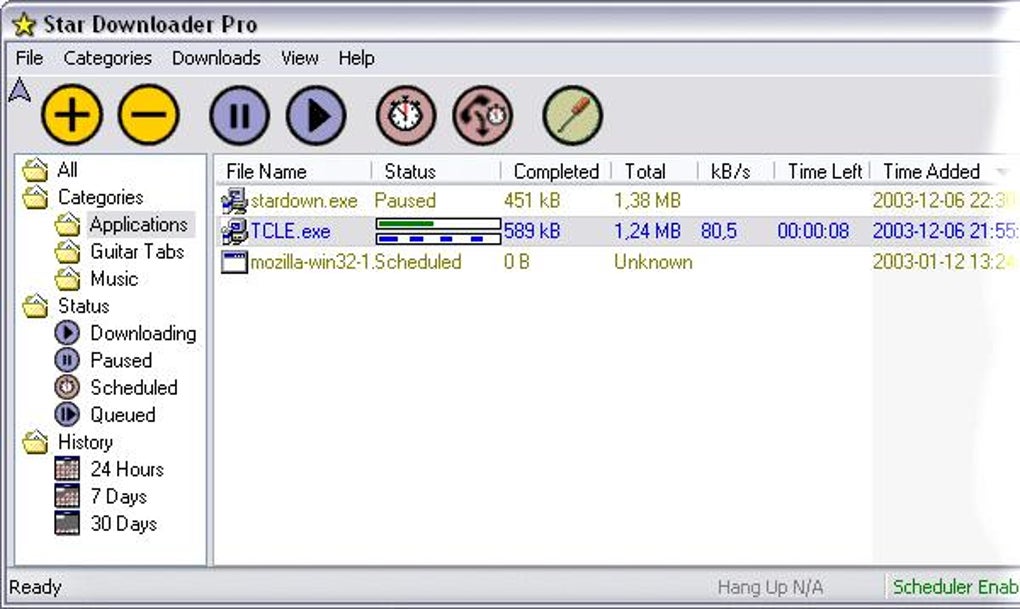Pause downloads with the toolbar pause button
This screenshot has width=1020, height=609.
(x=239, y=115)
